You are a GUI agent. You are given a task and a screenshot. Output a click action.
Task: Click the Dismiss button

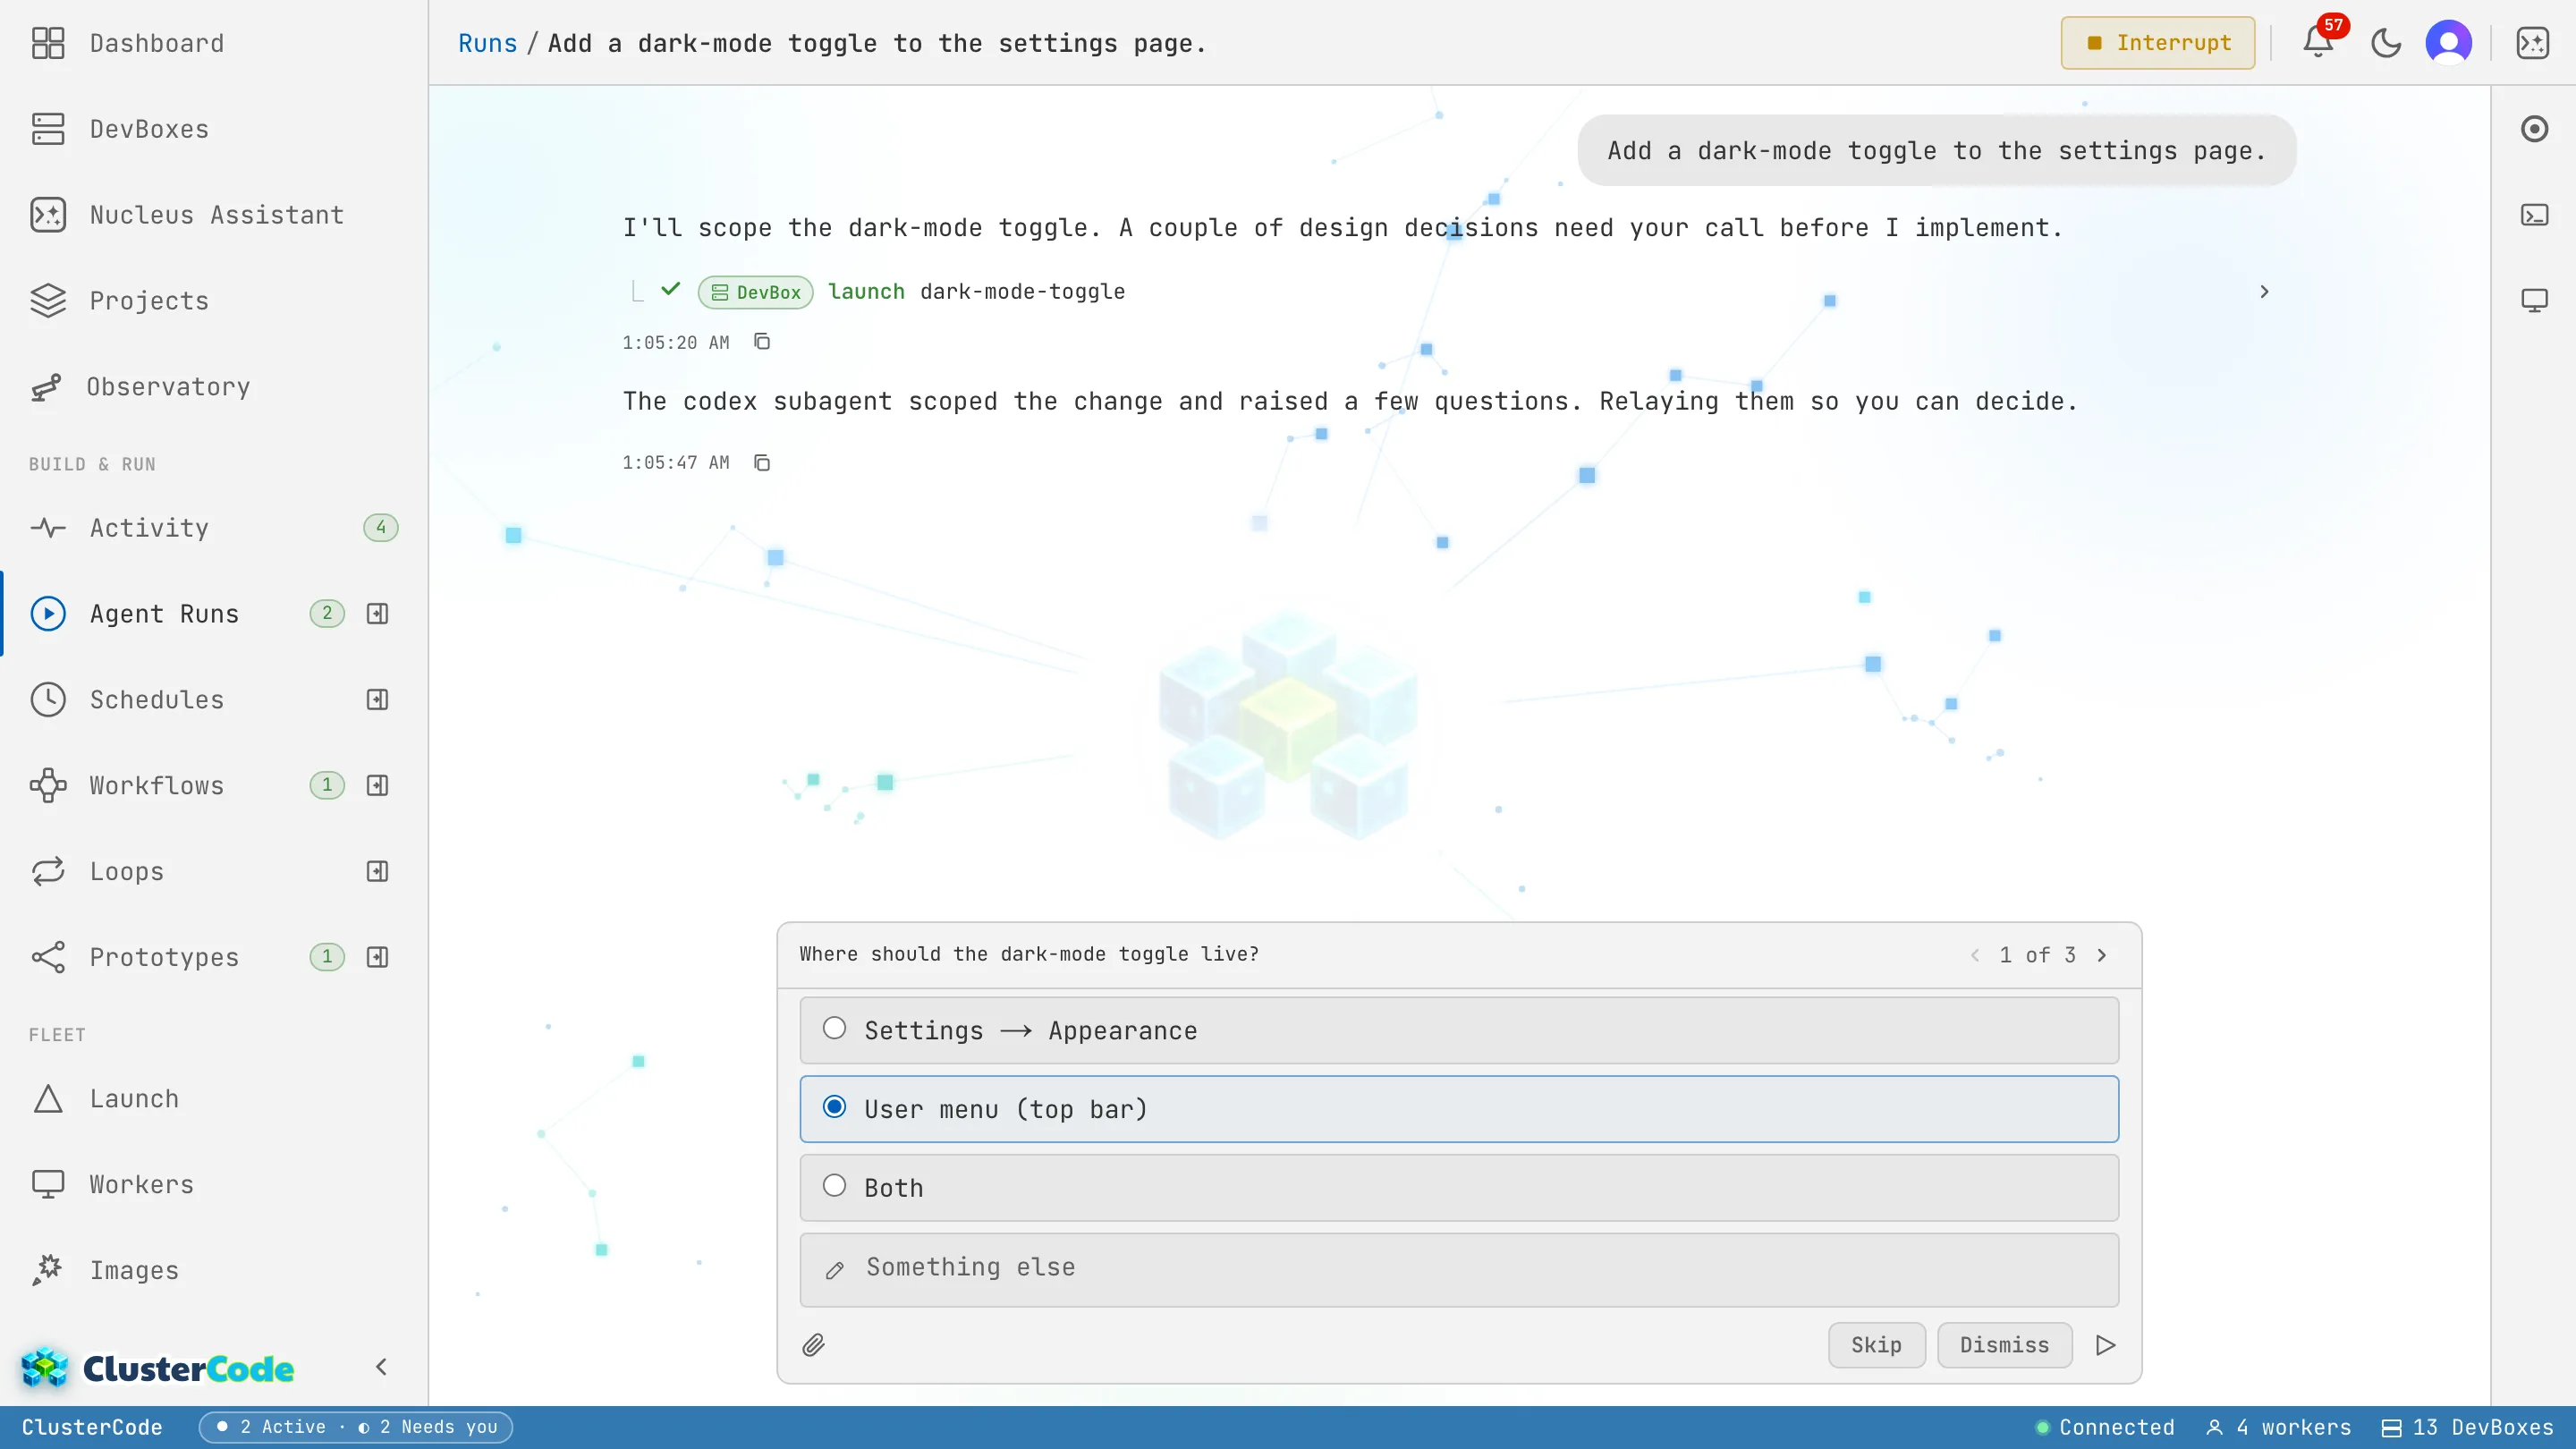(x=2004, y=1345)
